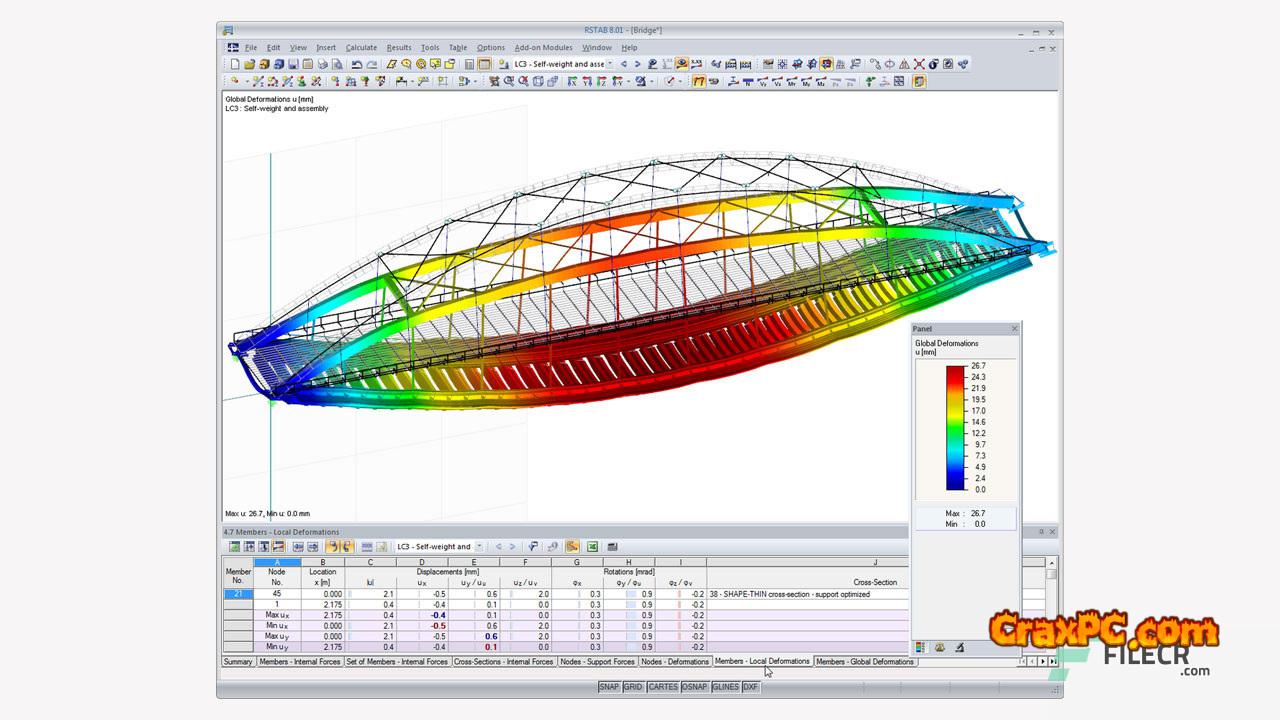Open the load case dropdown in the toolbar
Screen dimensions: 1280x720
coord(610,64)
